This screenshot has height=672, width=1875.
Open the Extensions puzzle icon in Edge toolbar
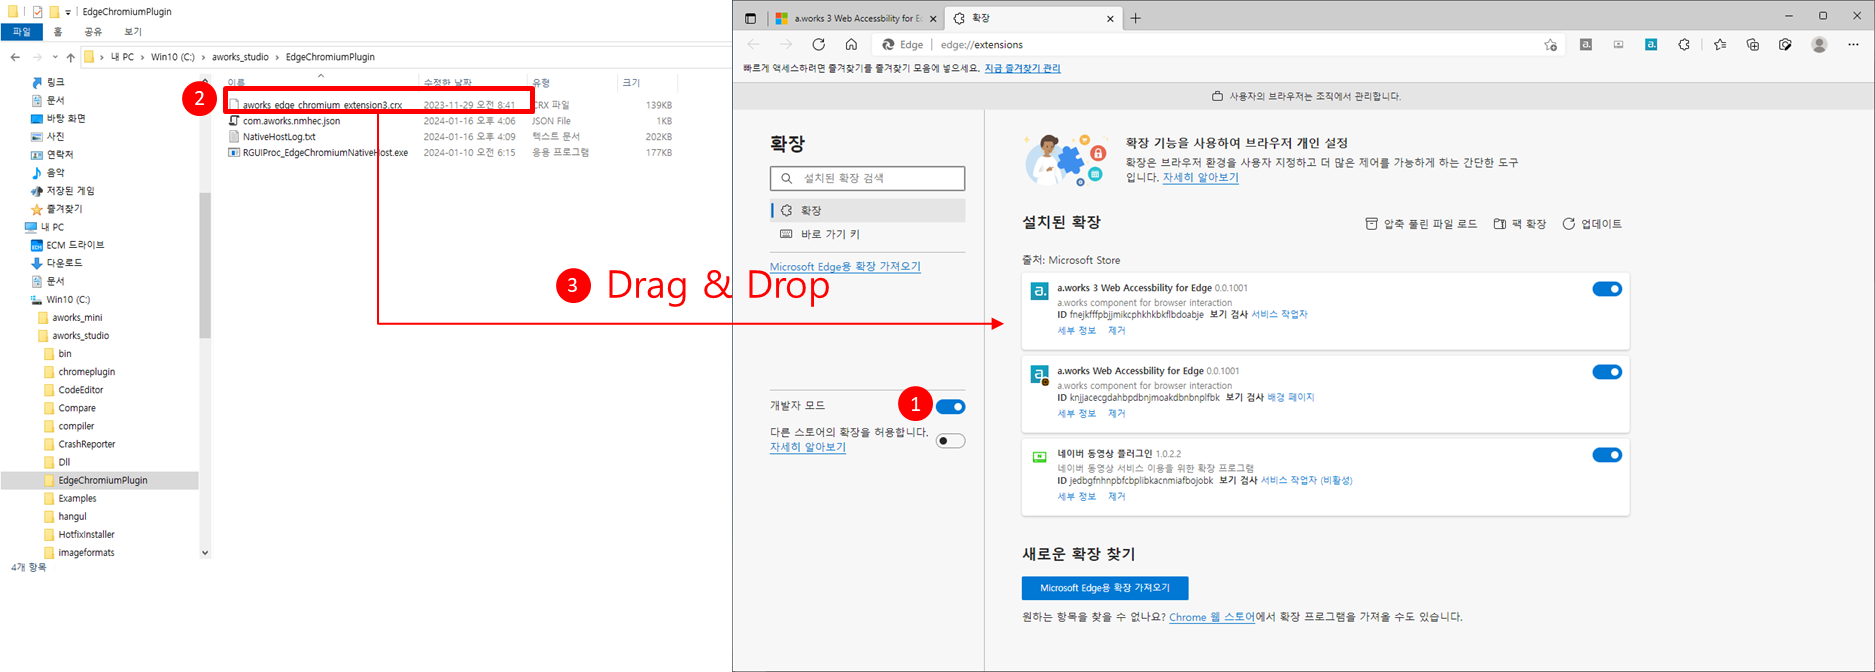(x=1684, y=45)
